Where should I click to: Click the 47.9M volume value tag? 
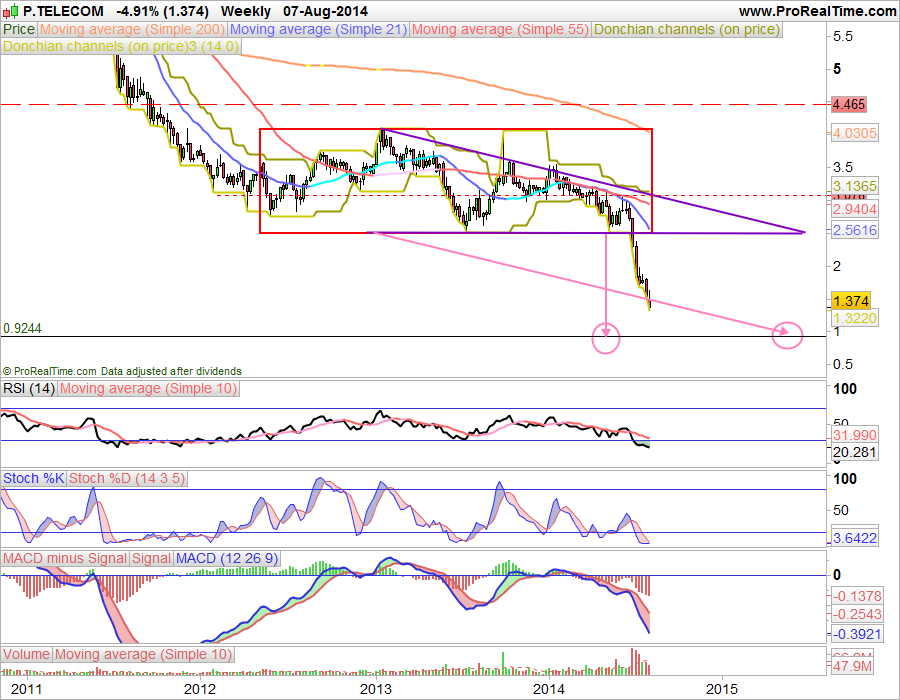(852, 666)
